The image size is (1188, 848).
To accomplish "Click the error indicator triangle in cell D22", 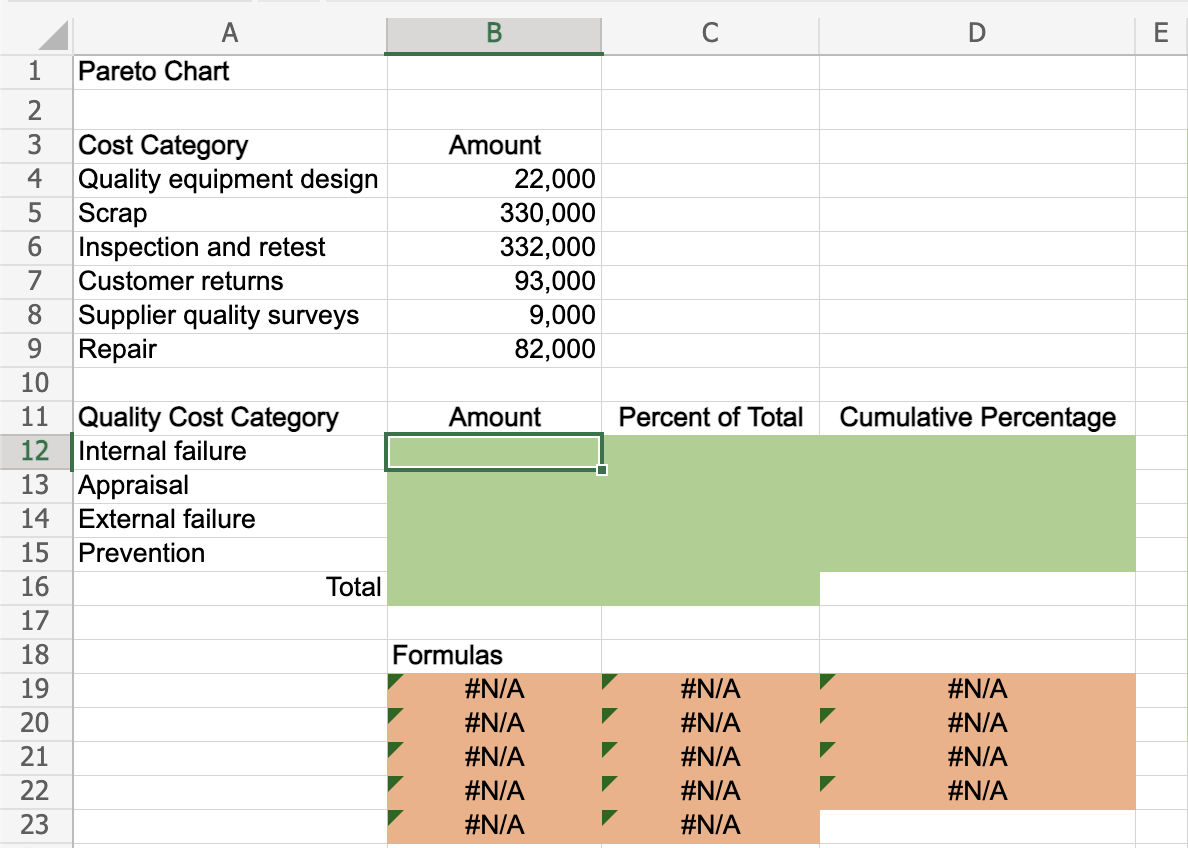I will pyautogui.click(x=826, y=783).
